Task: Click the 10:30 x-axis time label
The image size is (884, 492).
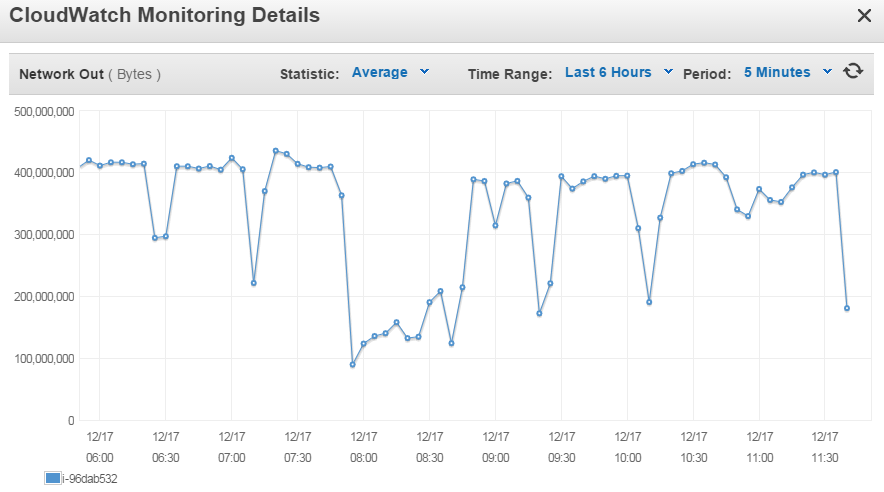Action: pos(693,458)
